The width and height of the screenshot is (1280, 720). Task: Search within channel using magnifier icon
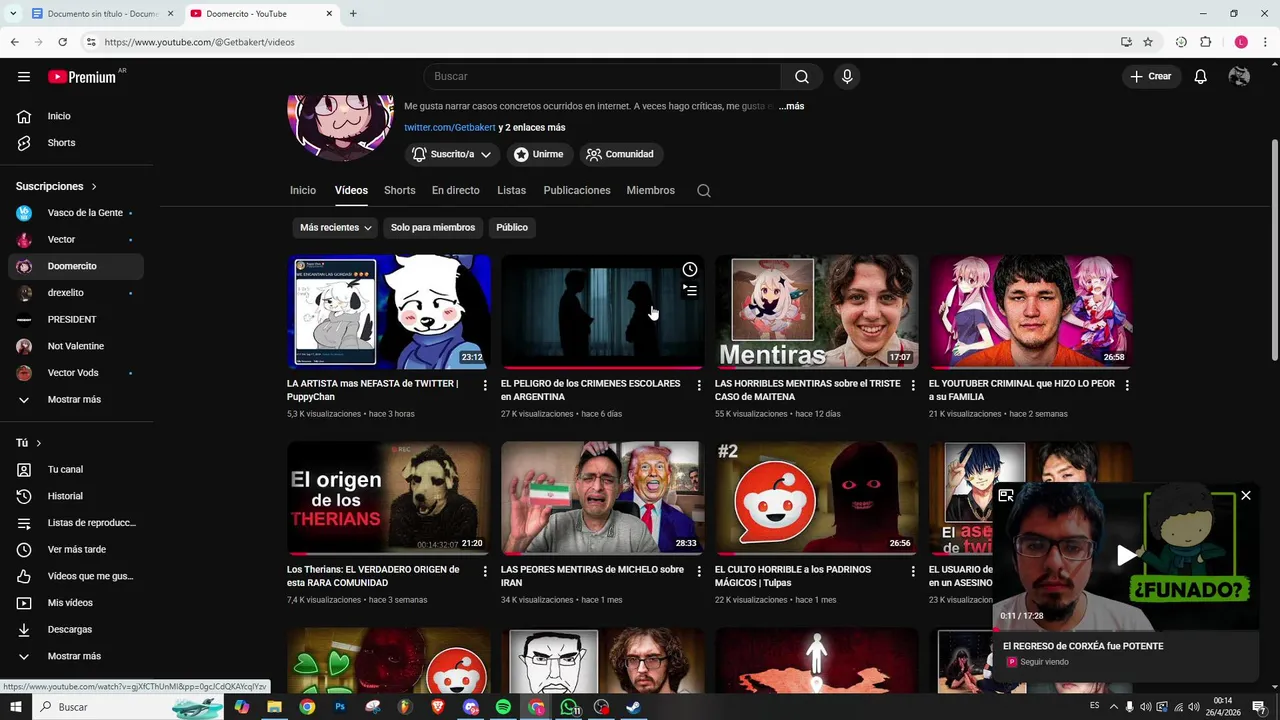coord(704,190)
